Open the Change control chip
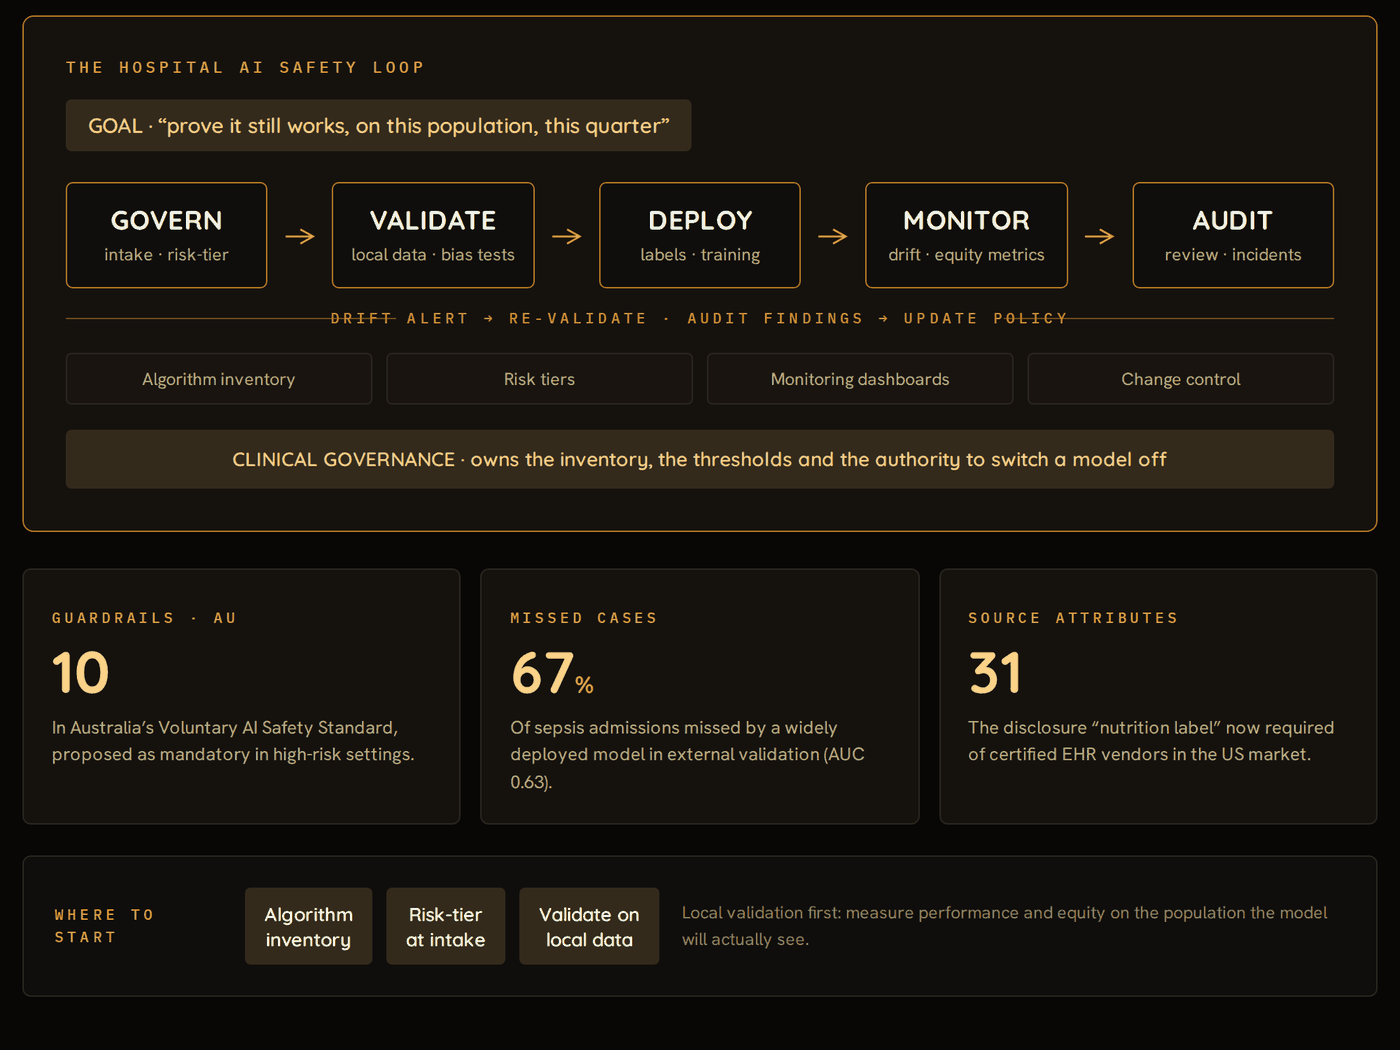 [1181, 379]
